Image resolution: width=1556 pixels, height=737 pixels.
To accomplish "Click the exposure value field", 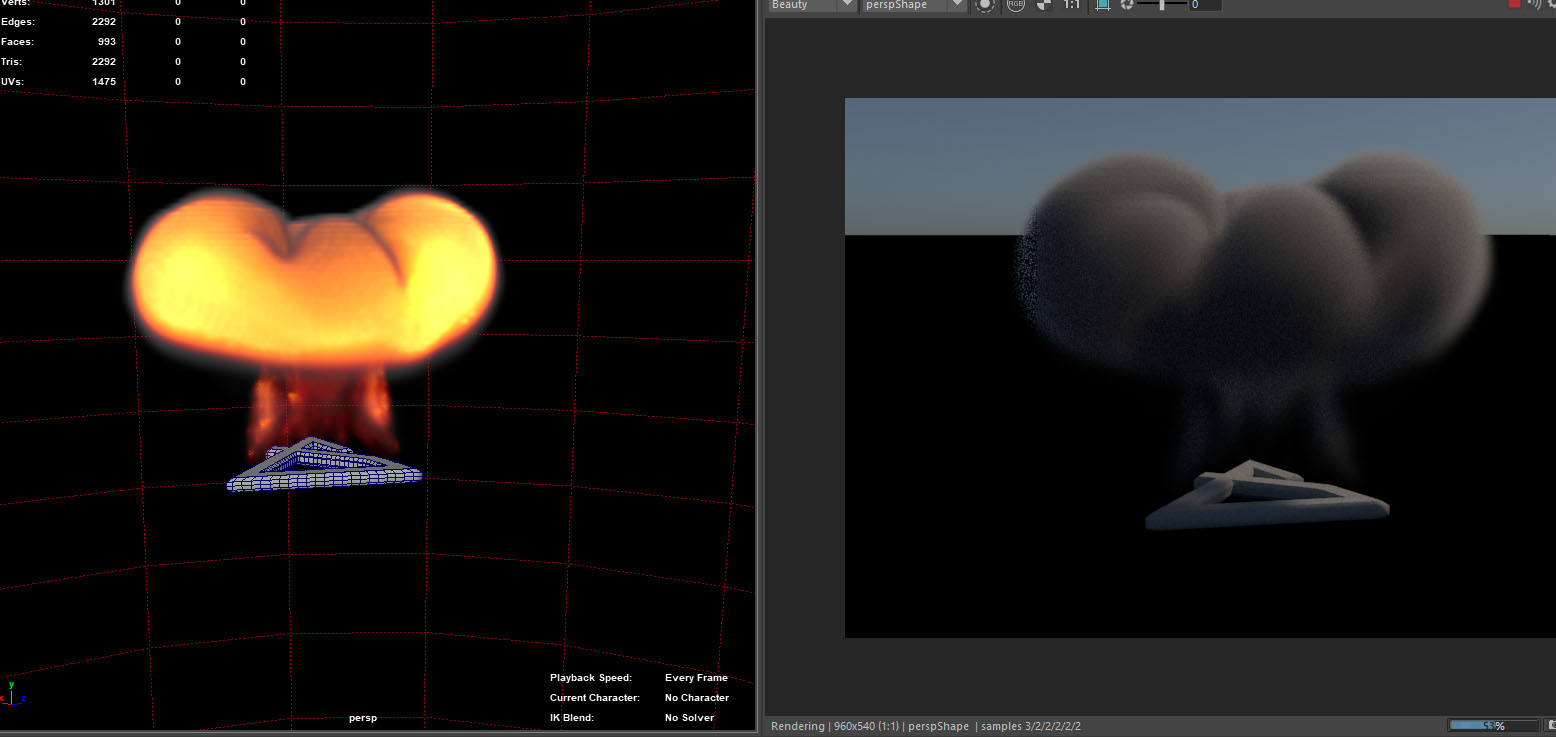I will [1204, 5].
